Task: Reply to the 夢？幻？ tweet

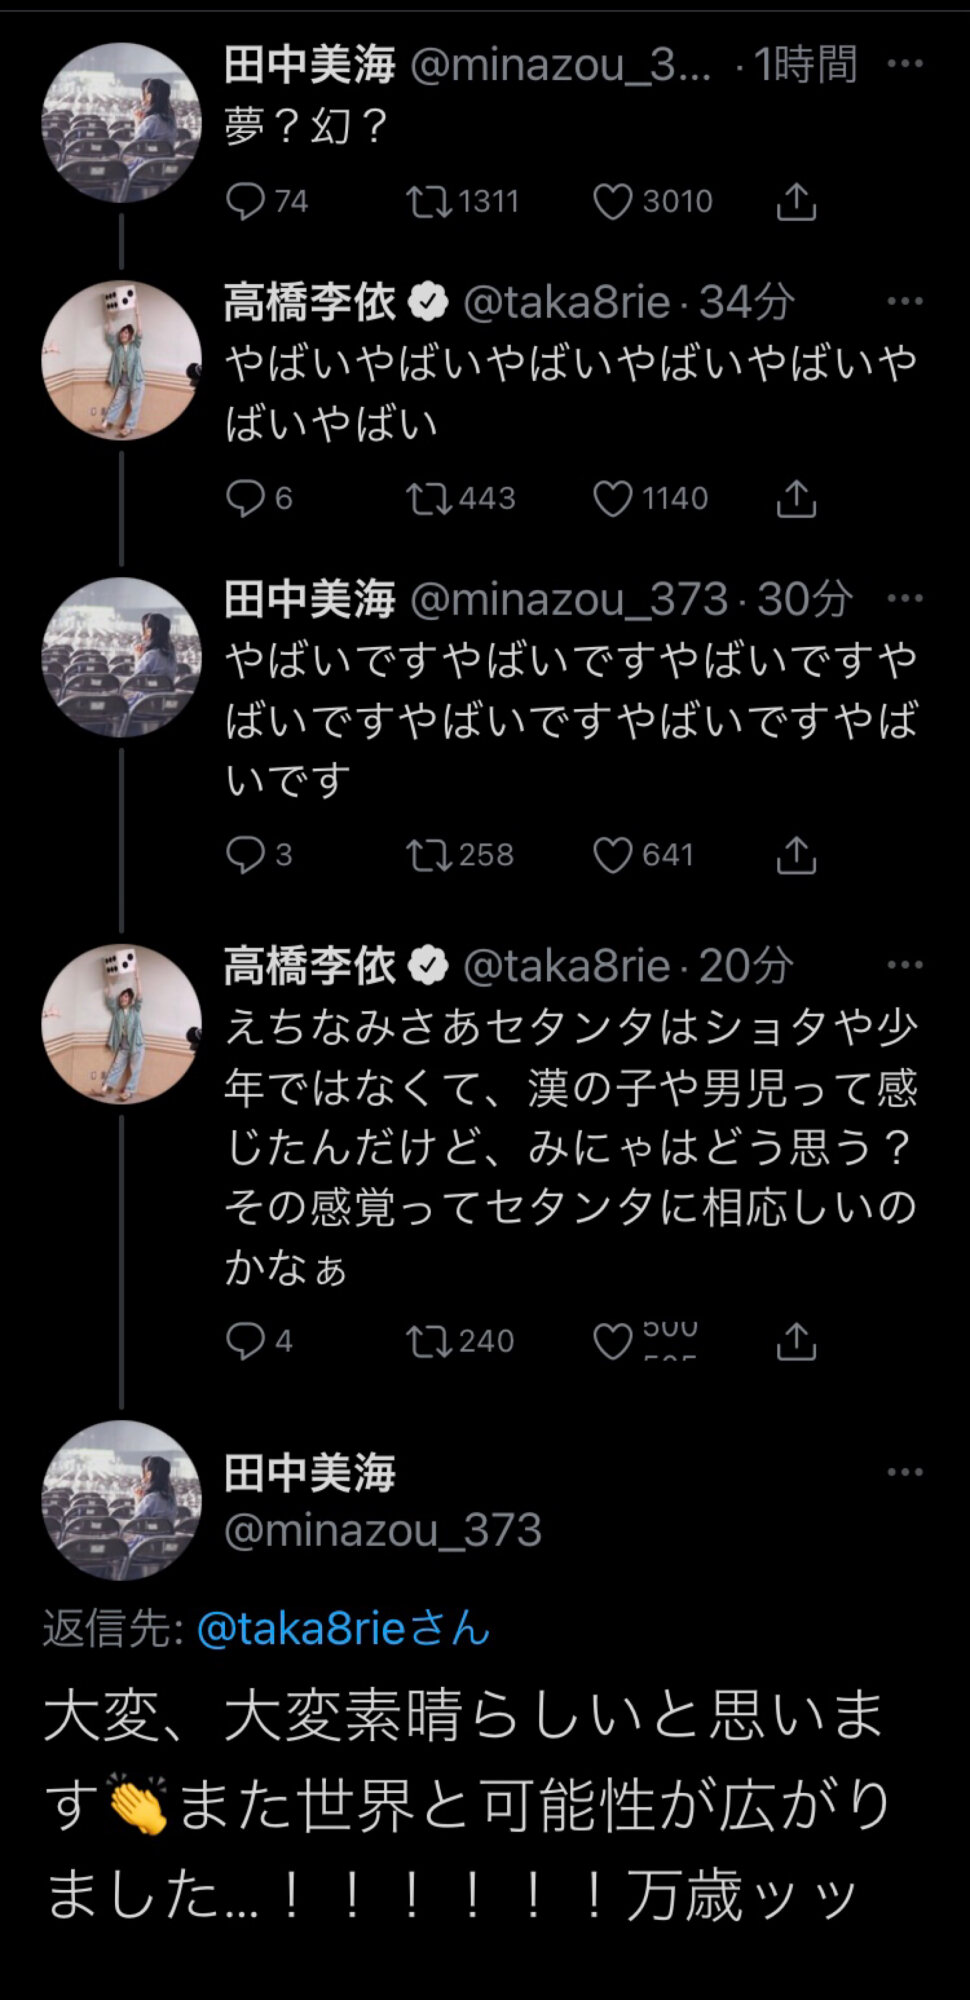Action: tap(245, 201)
